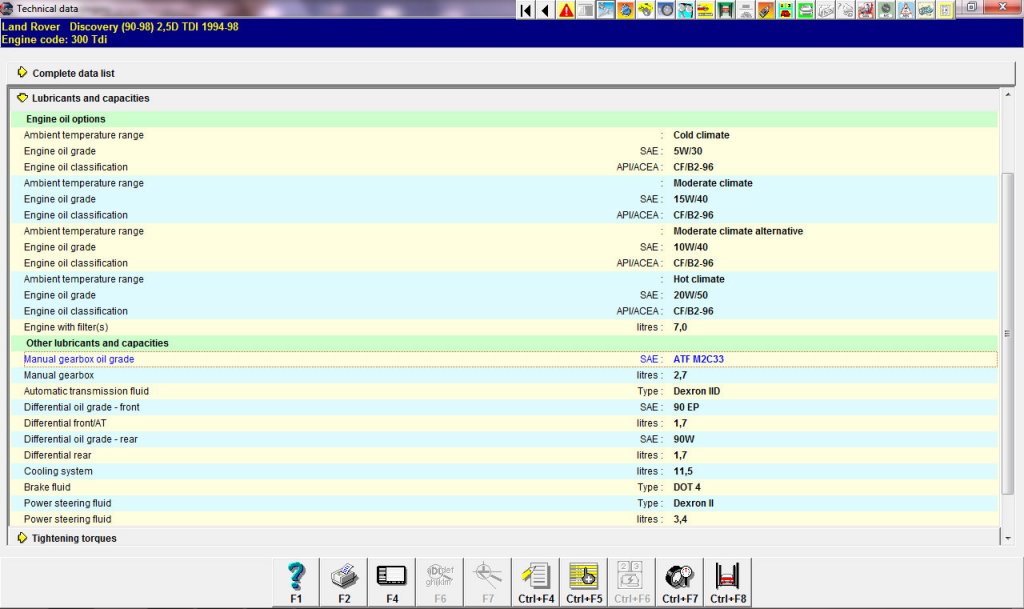Click the Engine oil options header
1024x609 pixels.
tap(66, 119)
